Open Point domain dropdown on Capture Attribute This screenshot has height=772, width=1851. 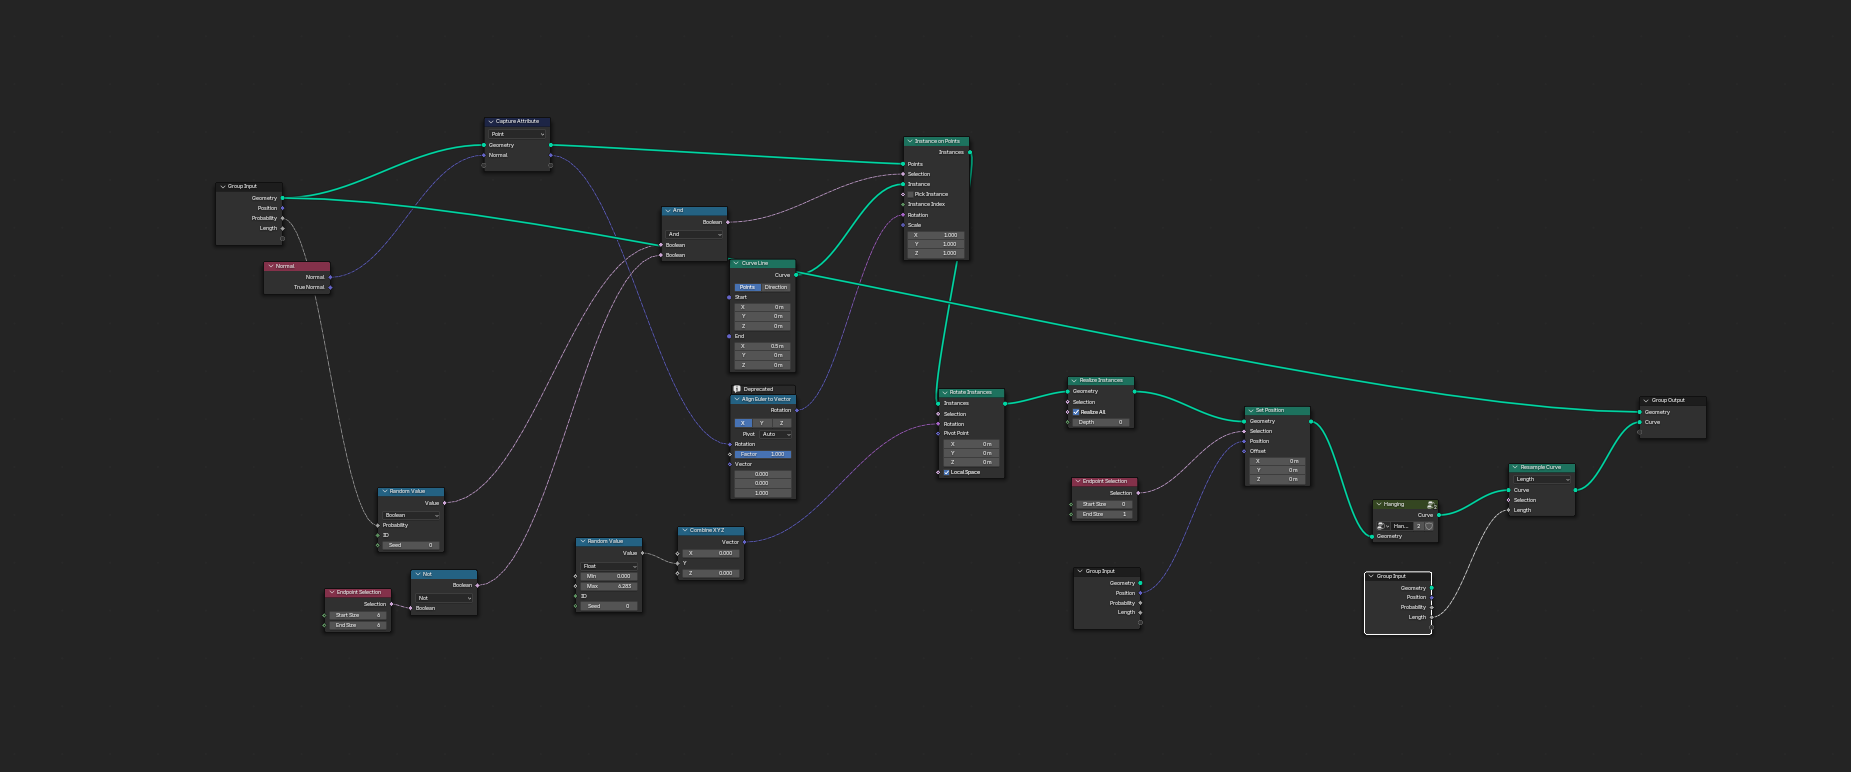(517, 134)
